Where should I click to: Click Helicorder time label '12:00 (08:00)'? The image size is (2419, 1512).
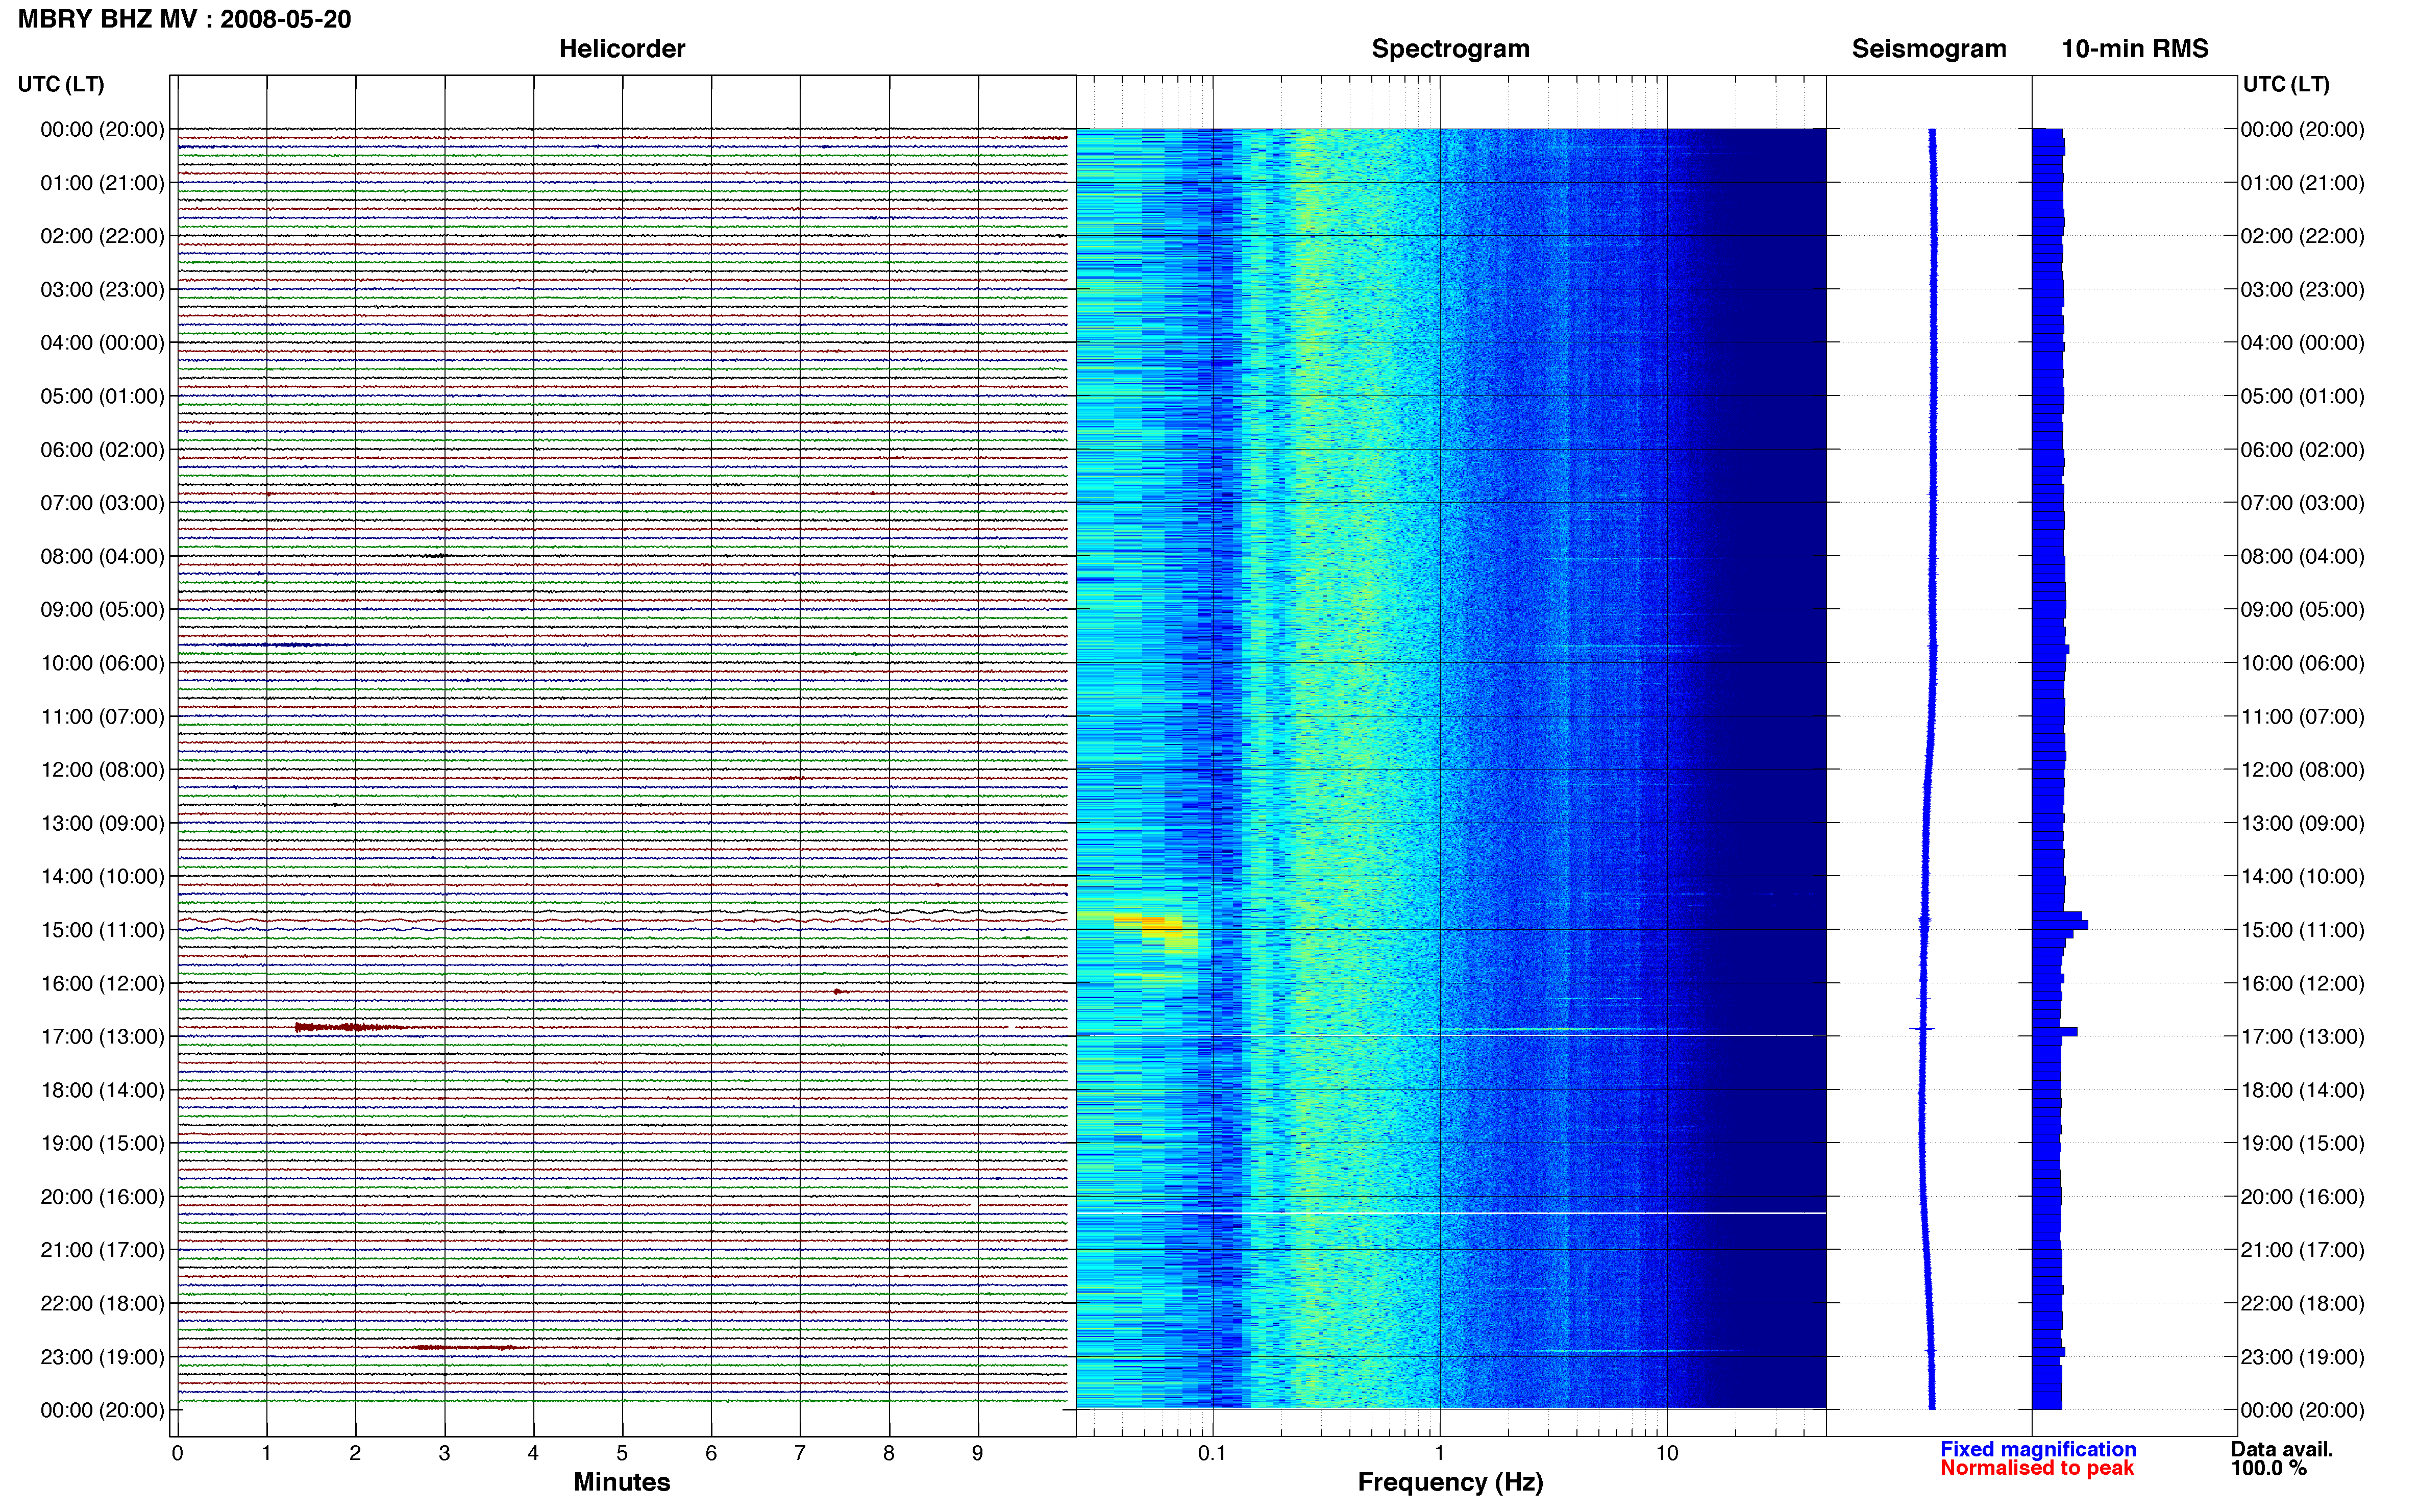(x=102, y=770)
